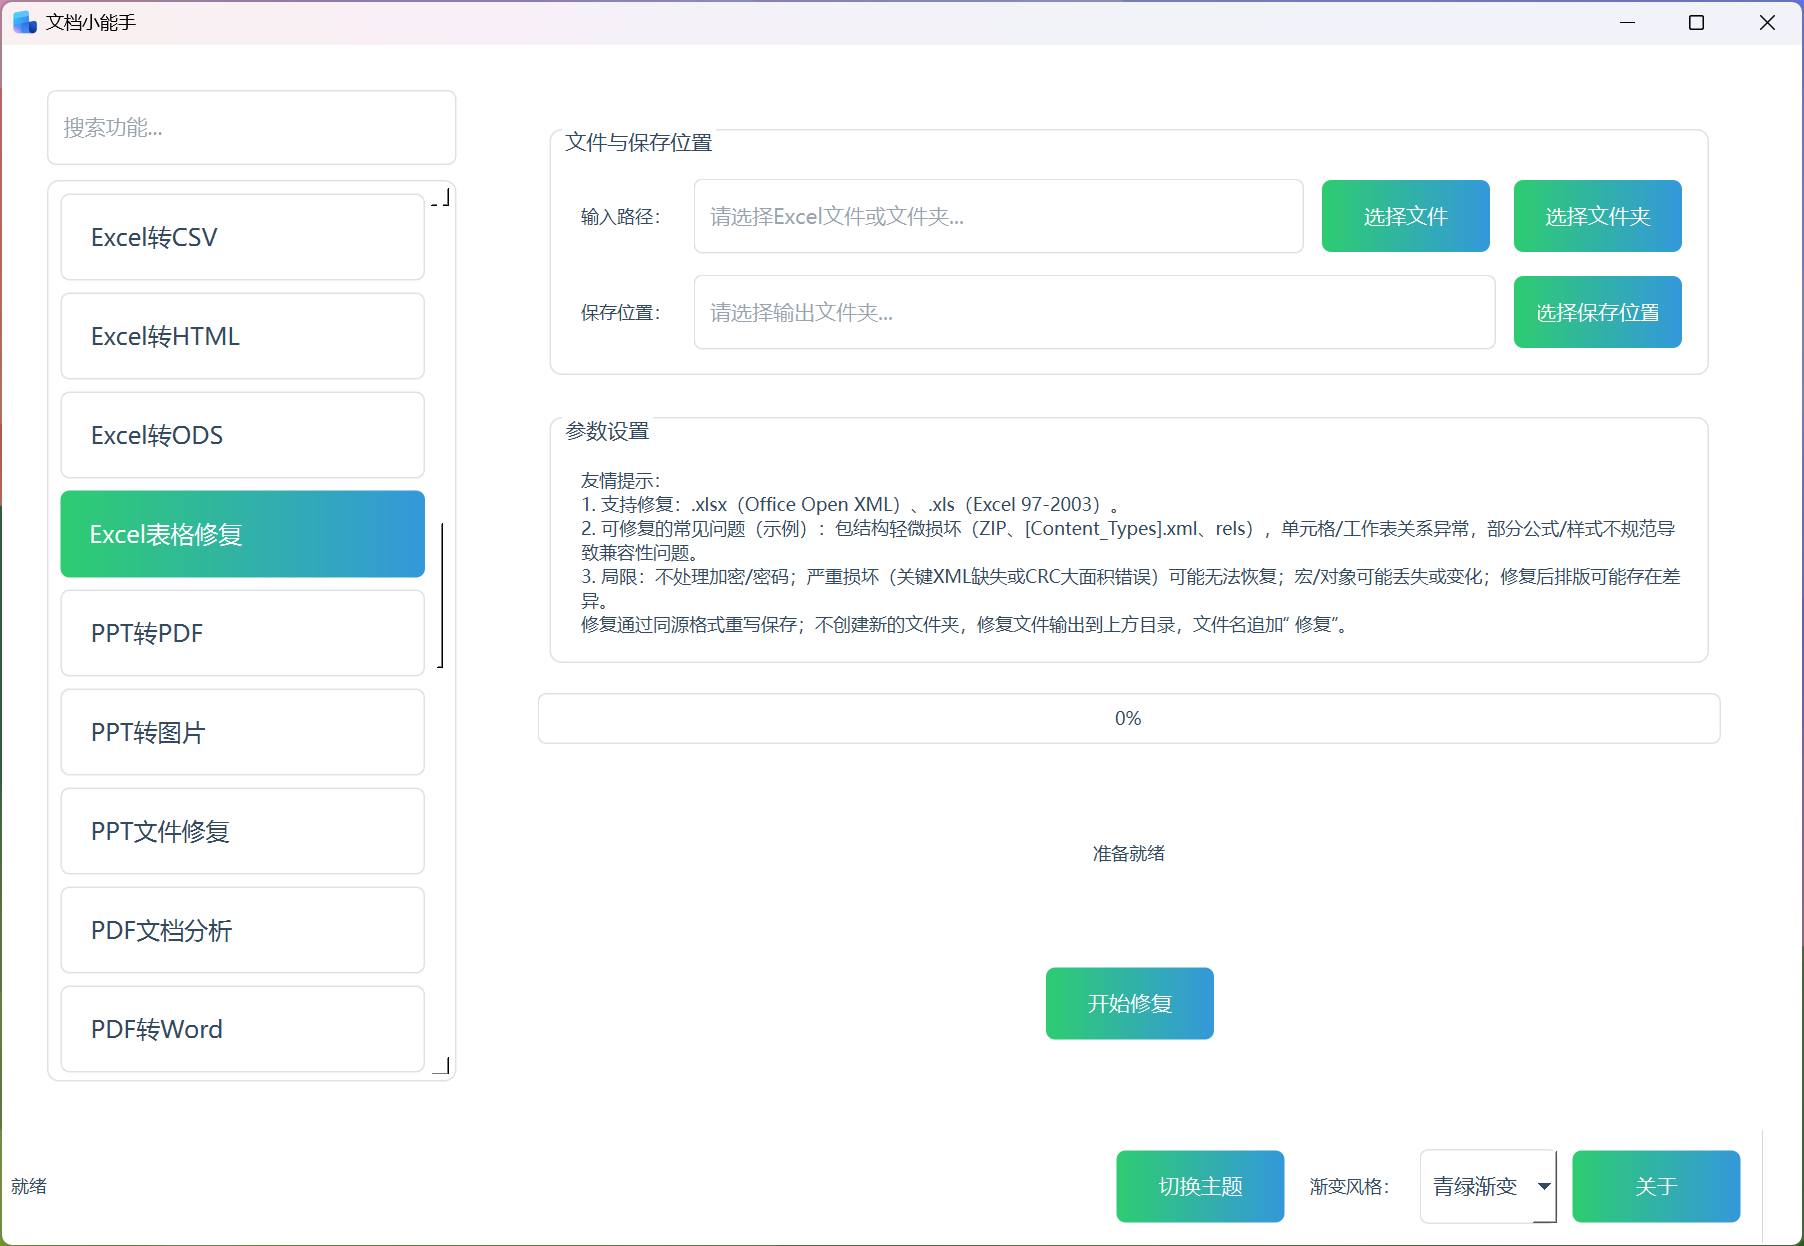Viewport: 1804px width, 1246px height.
Task: Select the Excel转CSV conversion function
Action: (242, 237)
